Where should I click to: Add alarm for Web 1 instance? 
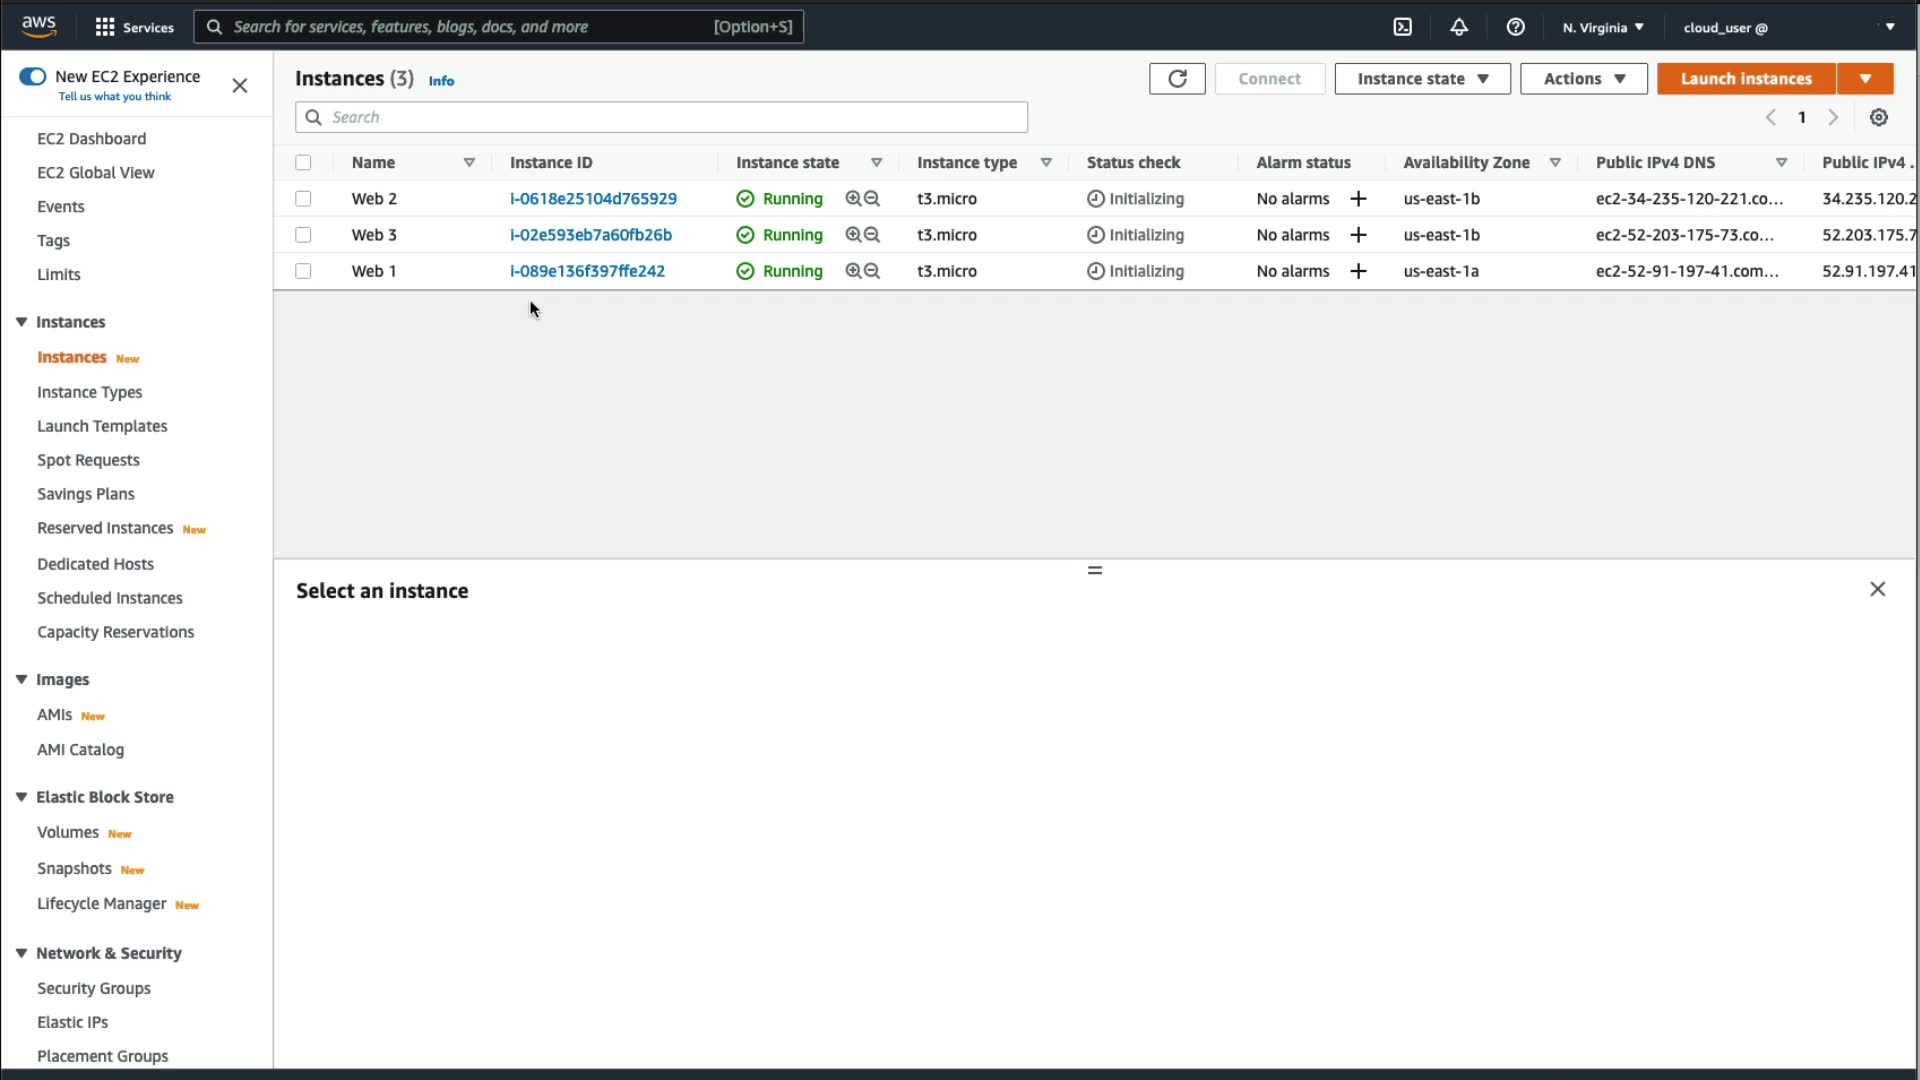tap(1358, 271)
